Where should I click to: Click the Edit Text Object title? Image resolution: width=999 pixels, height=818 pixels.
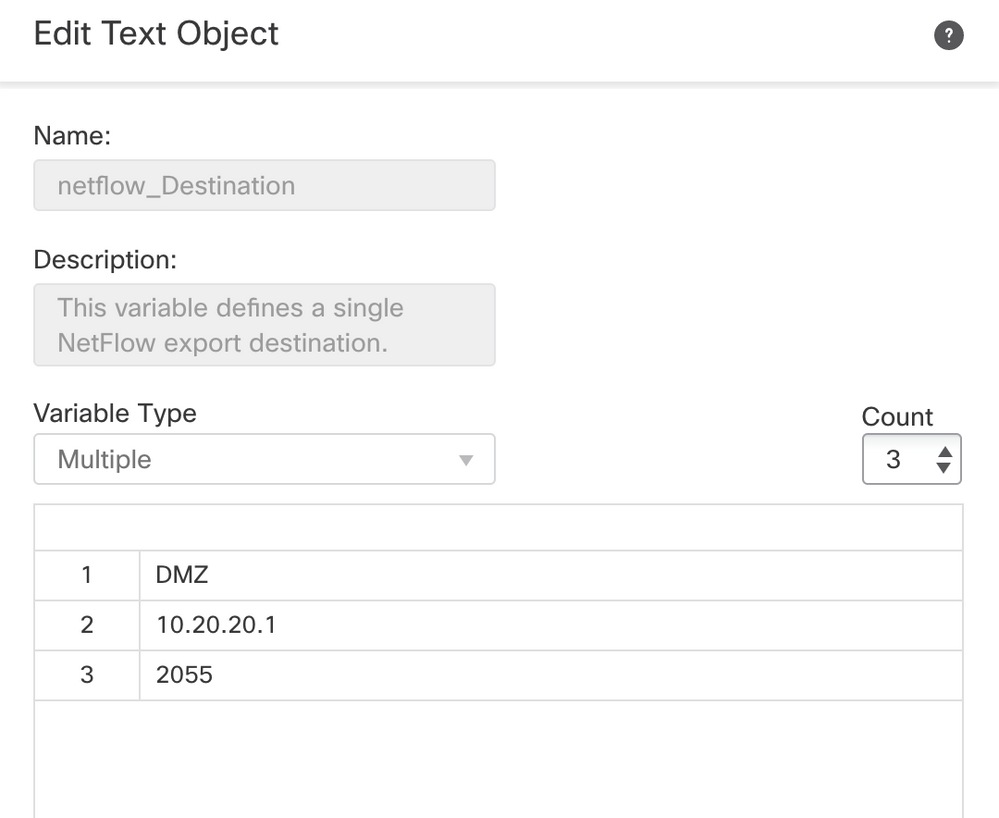point(156,34)
